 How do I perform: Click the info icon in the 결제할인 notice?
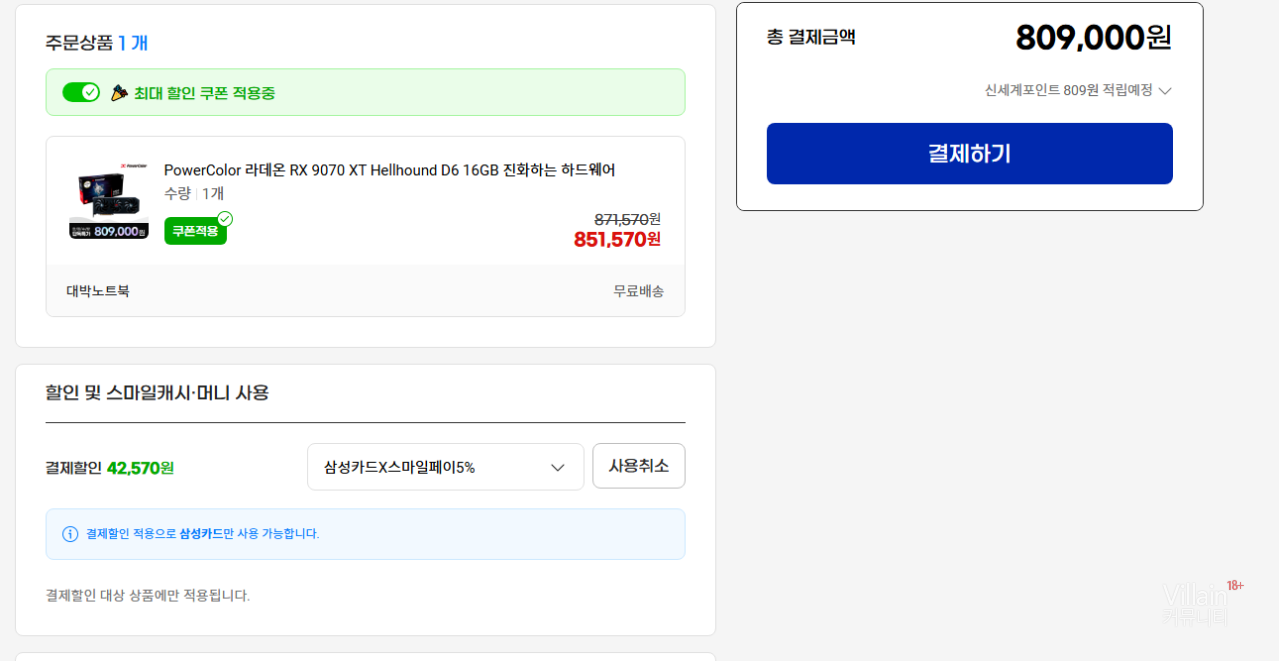(x=70, y=534)
